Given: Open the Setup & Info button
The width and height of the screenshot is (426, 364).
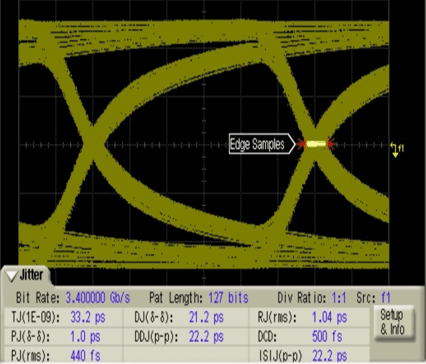Looking at the screenshot, I should (393, 322).
